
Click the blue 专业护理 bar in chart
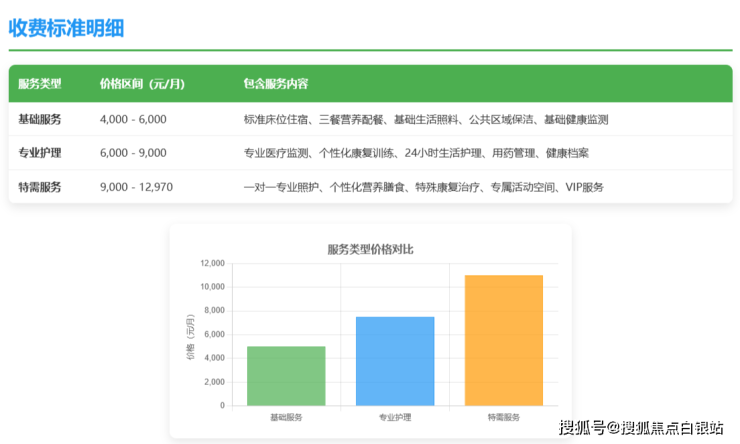pos(395,361)
